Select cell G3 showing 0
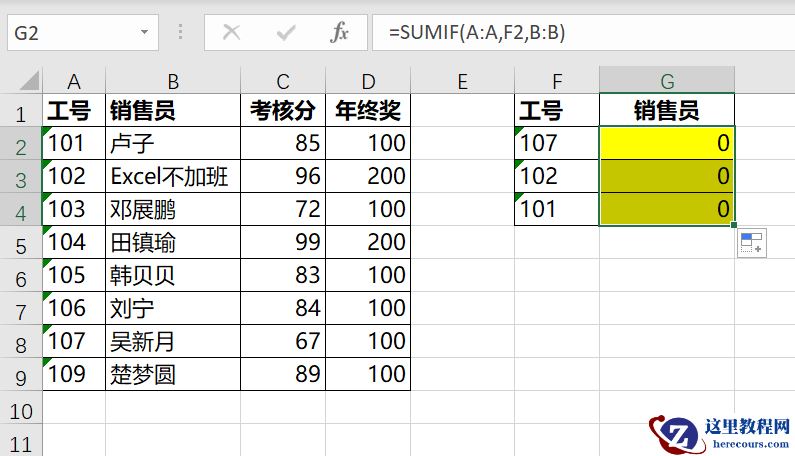Screen dimensions: 795x456 (667, 176)
